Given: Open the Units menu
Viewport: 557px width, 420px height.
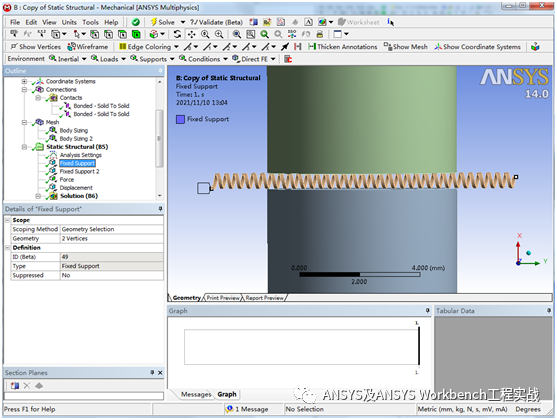Looking at the screenshot, I should tap(69, 22).
